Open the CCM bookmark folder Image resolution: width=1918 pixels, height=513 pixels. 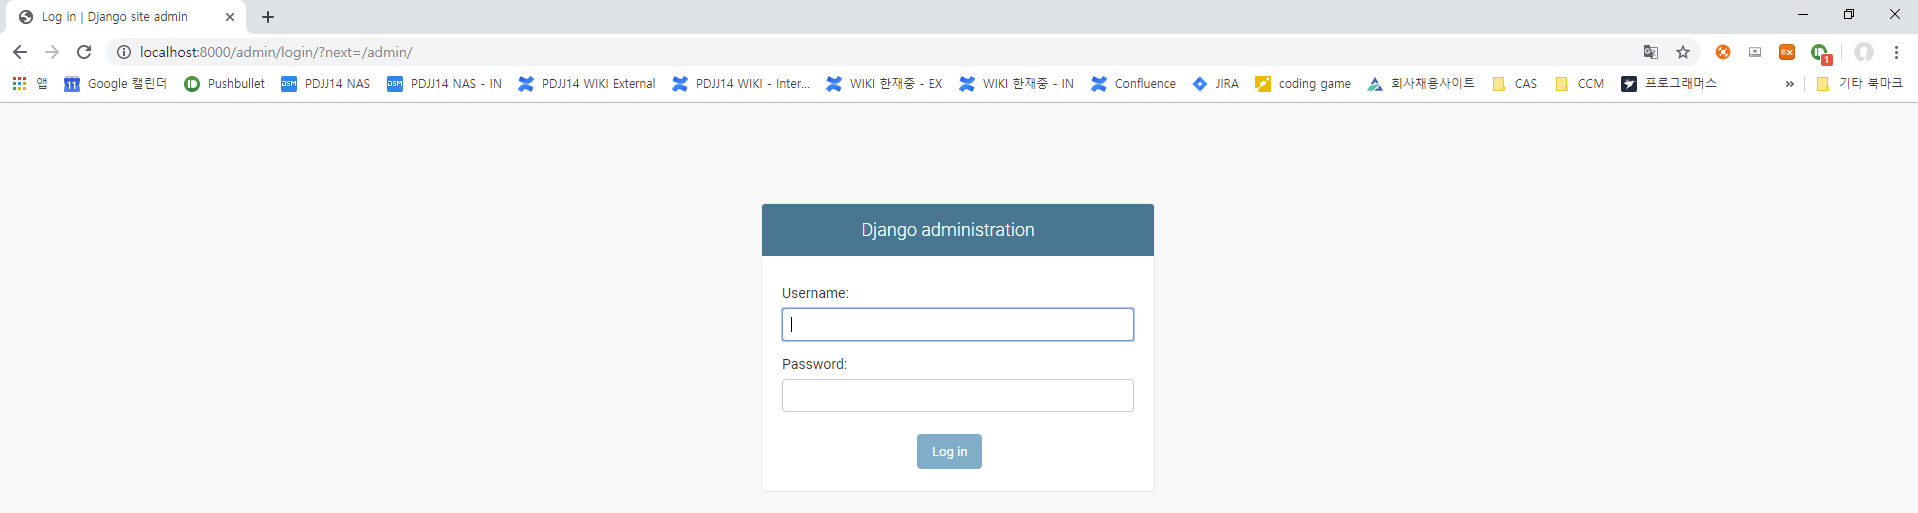pos(1579,84)
